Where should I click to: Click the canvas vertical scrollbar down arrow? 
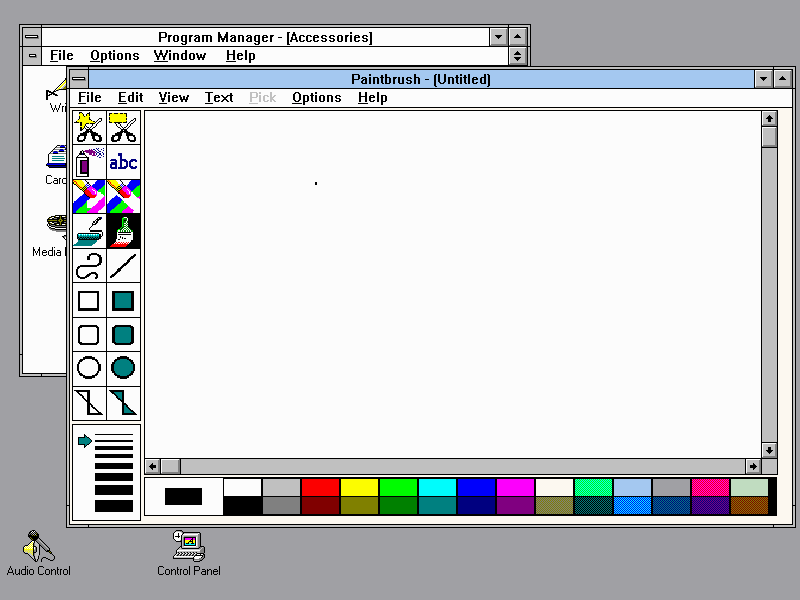769,450
